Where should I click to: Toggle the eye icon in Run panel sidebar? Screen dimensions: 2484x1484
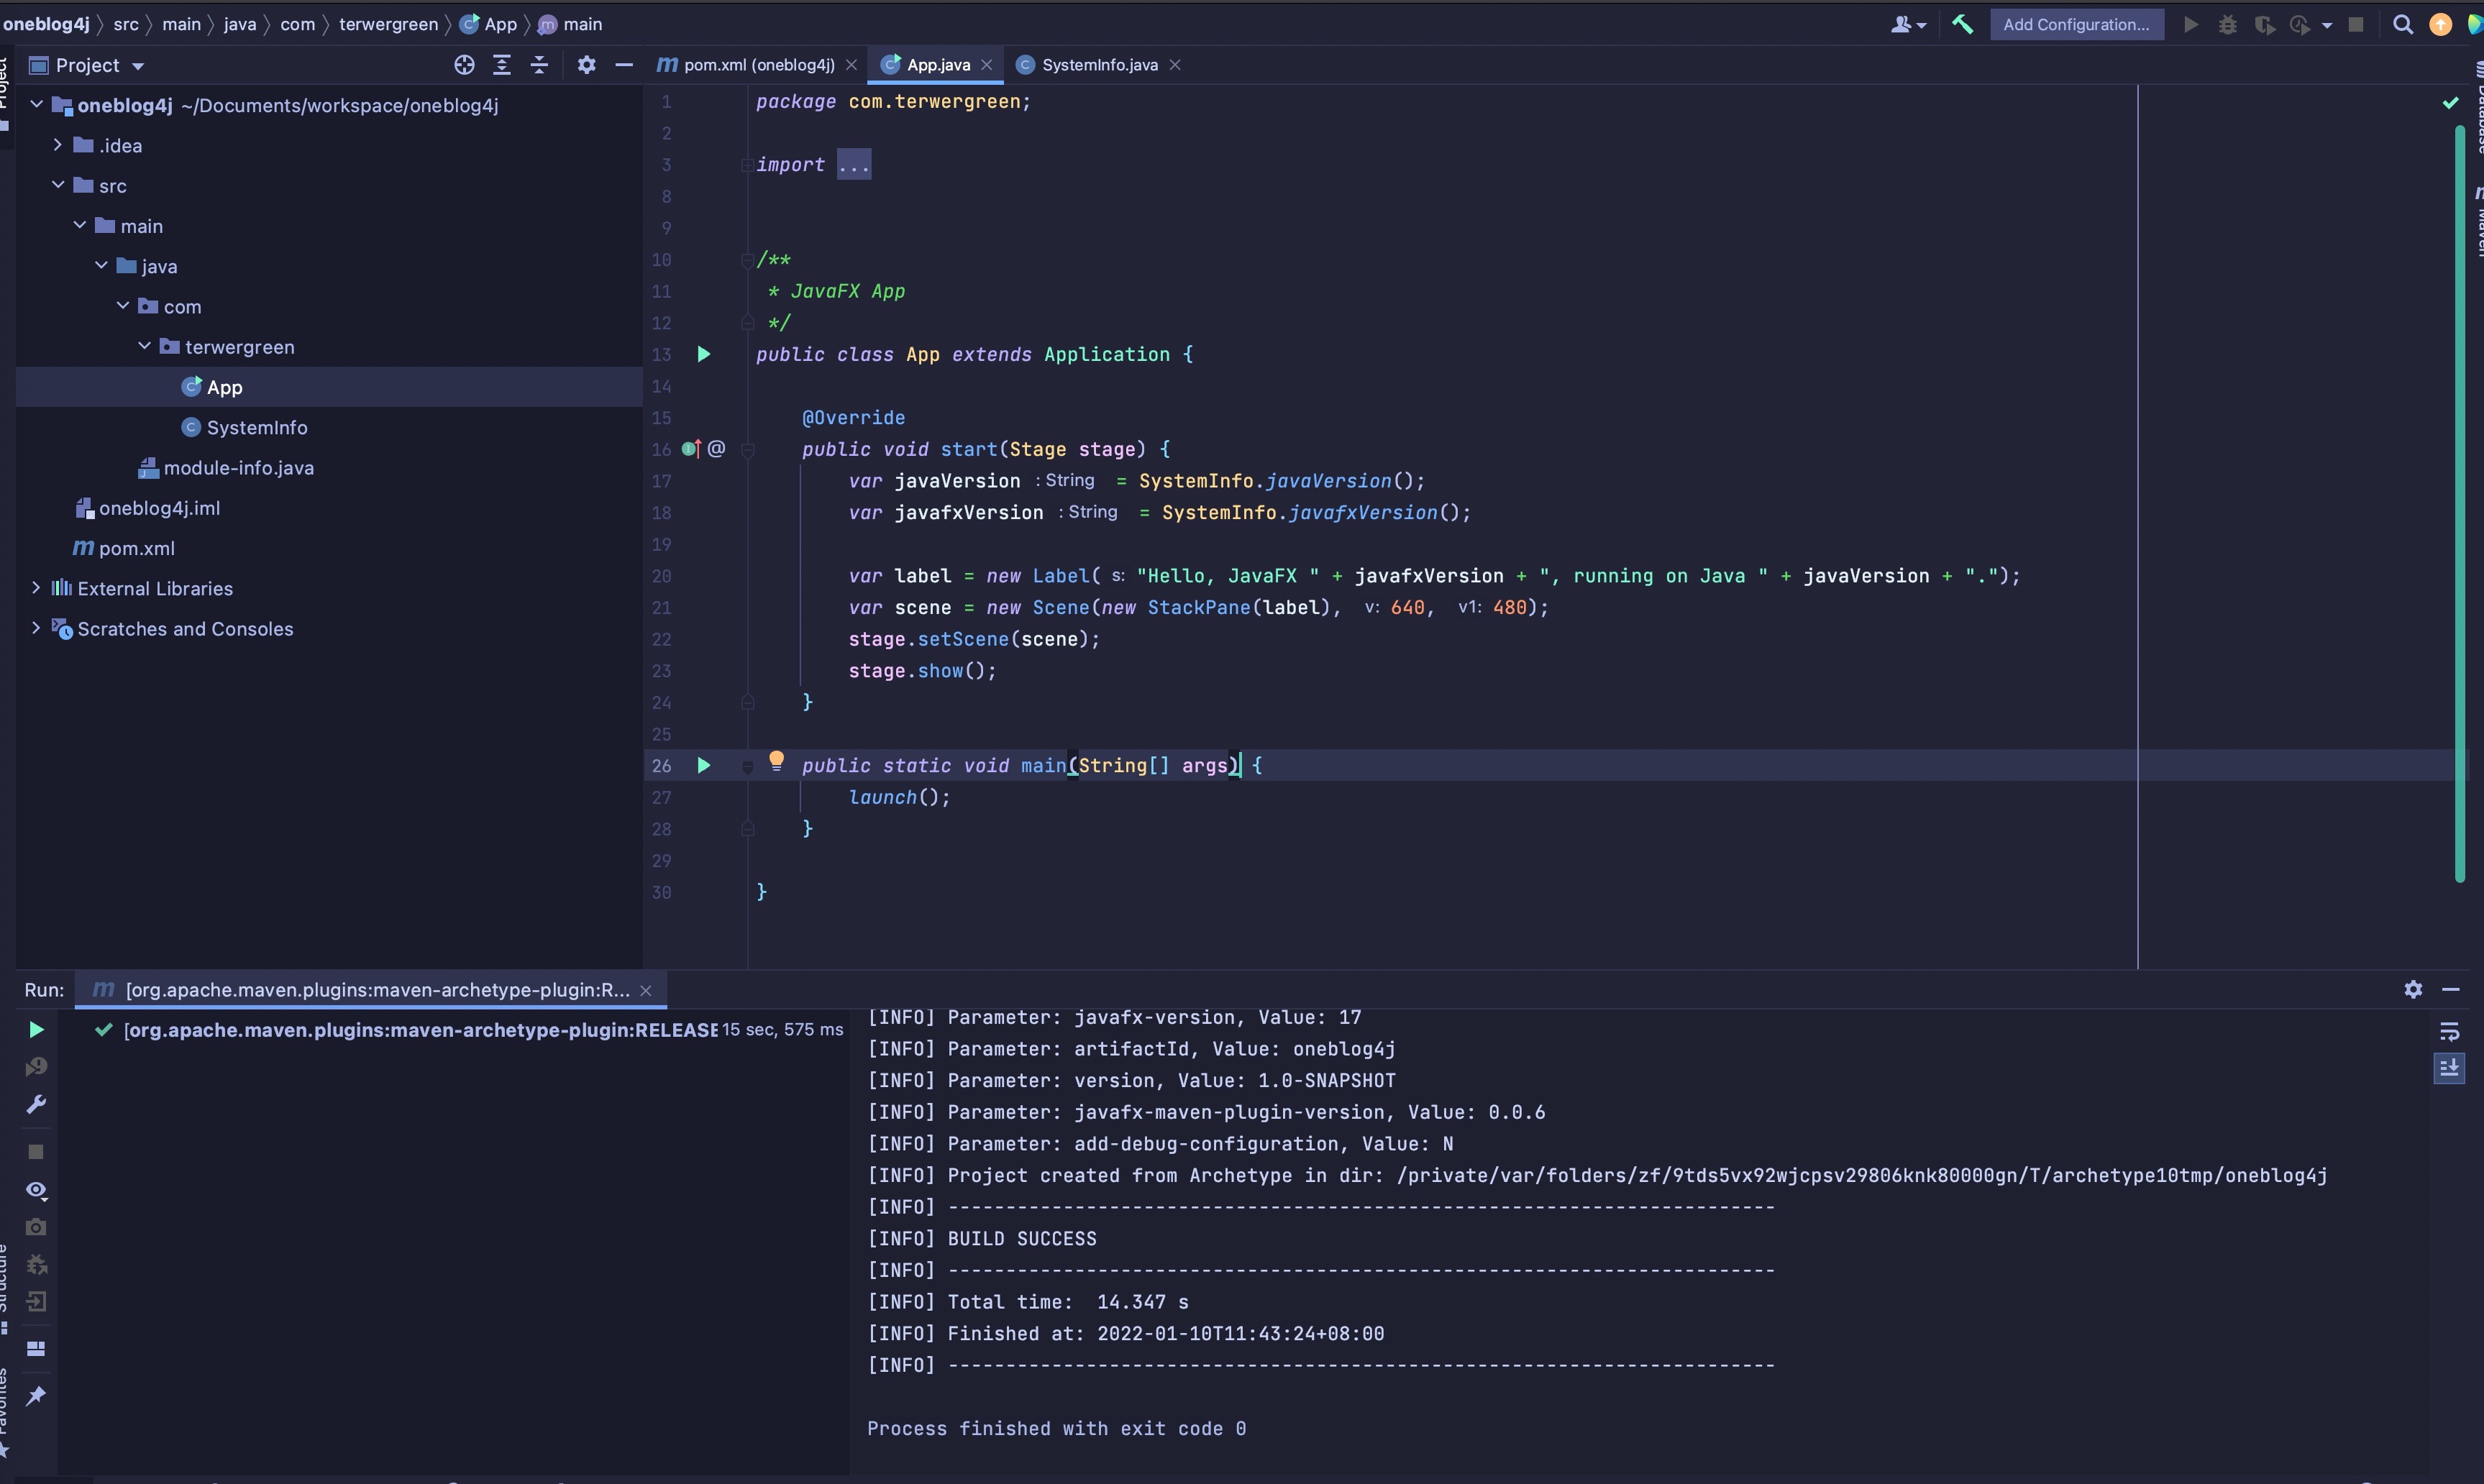coord(36,1190)
